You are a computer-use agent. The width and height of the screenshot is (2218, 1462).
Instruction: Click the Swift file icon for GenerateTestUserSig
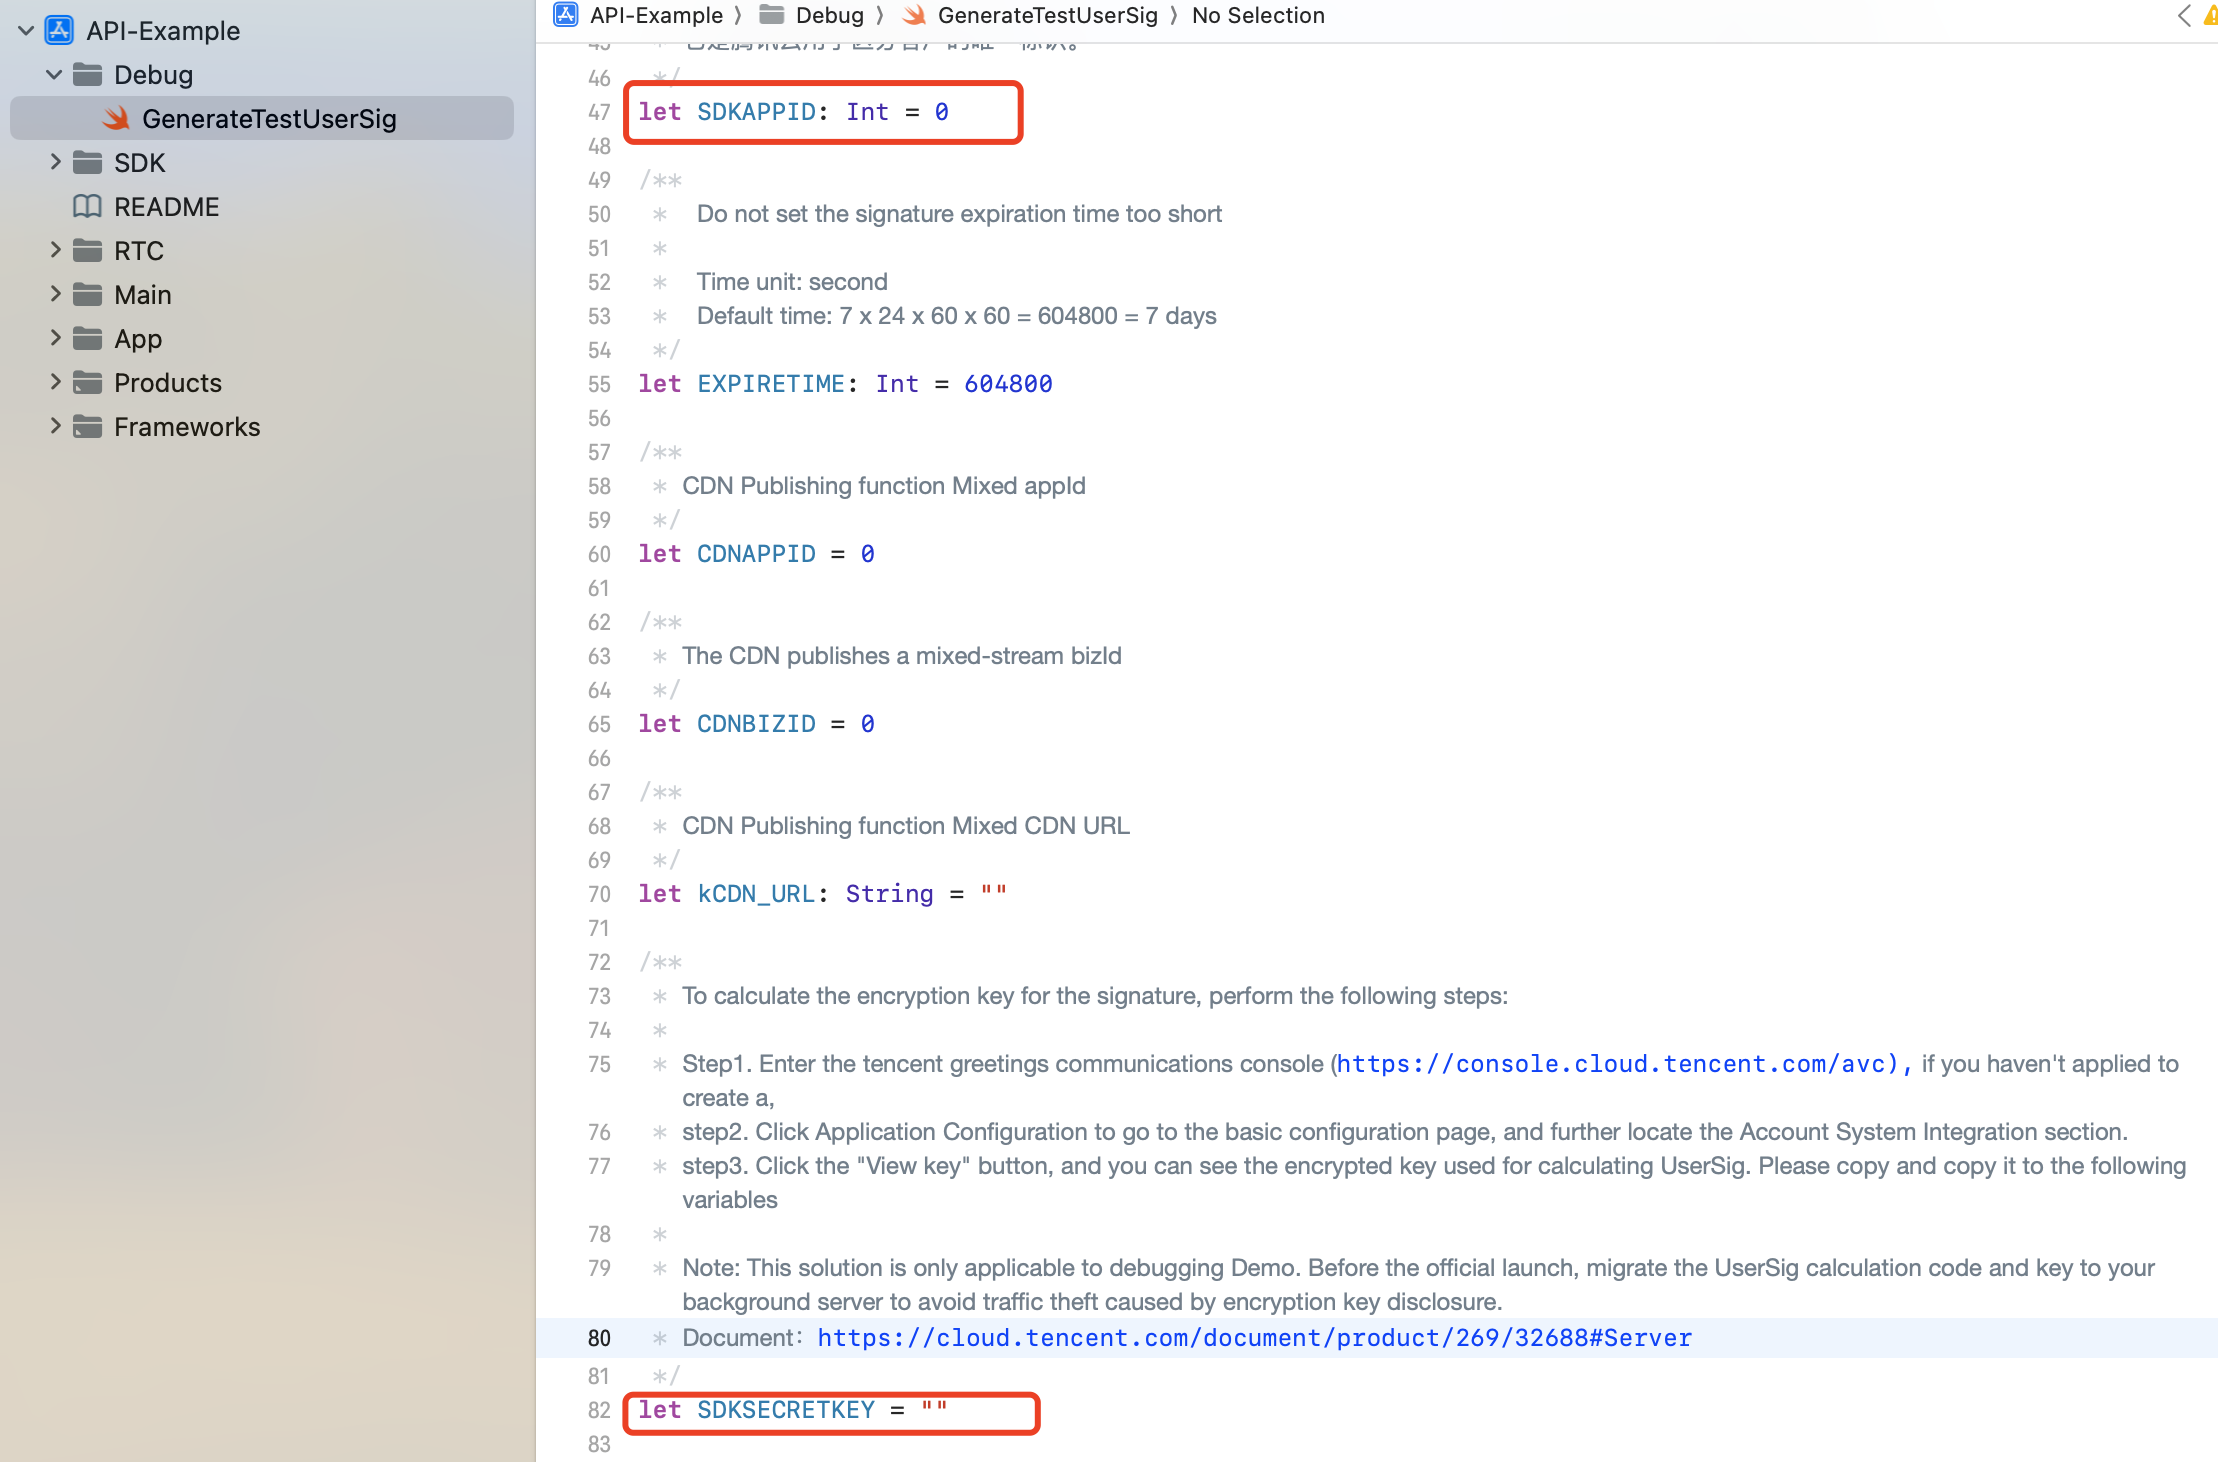(117, 119)
